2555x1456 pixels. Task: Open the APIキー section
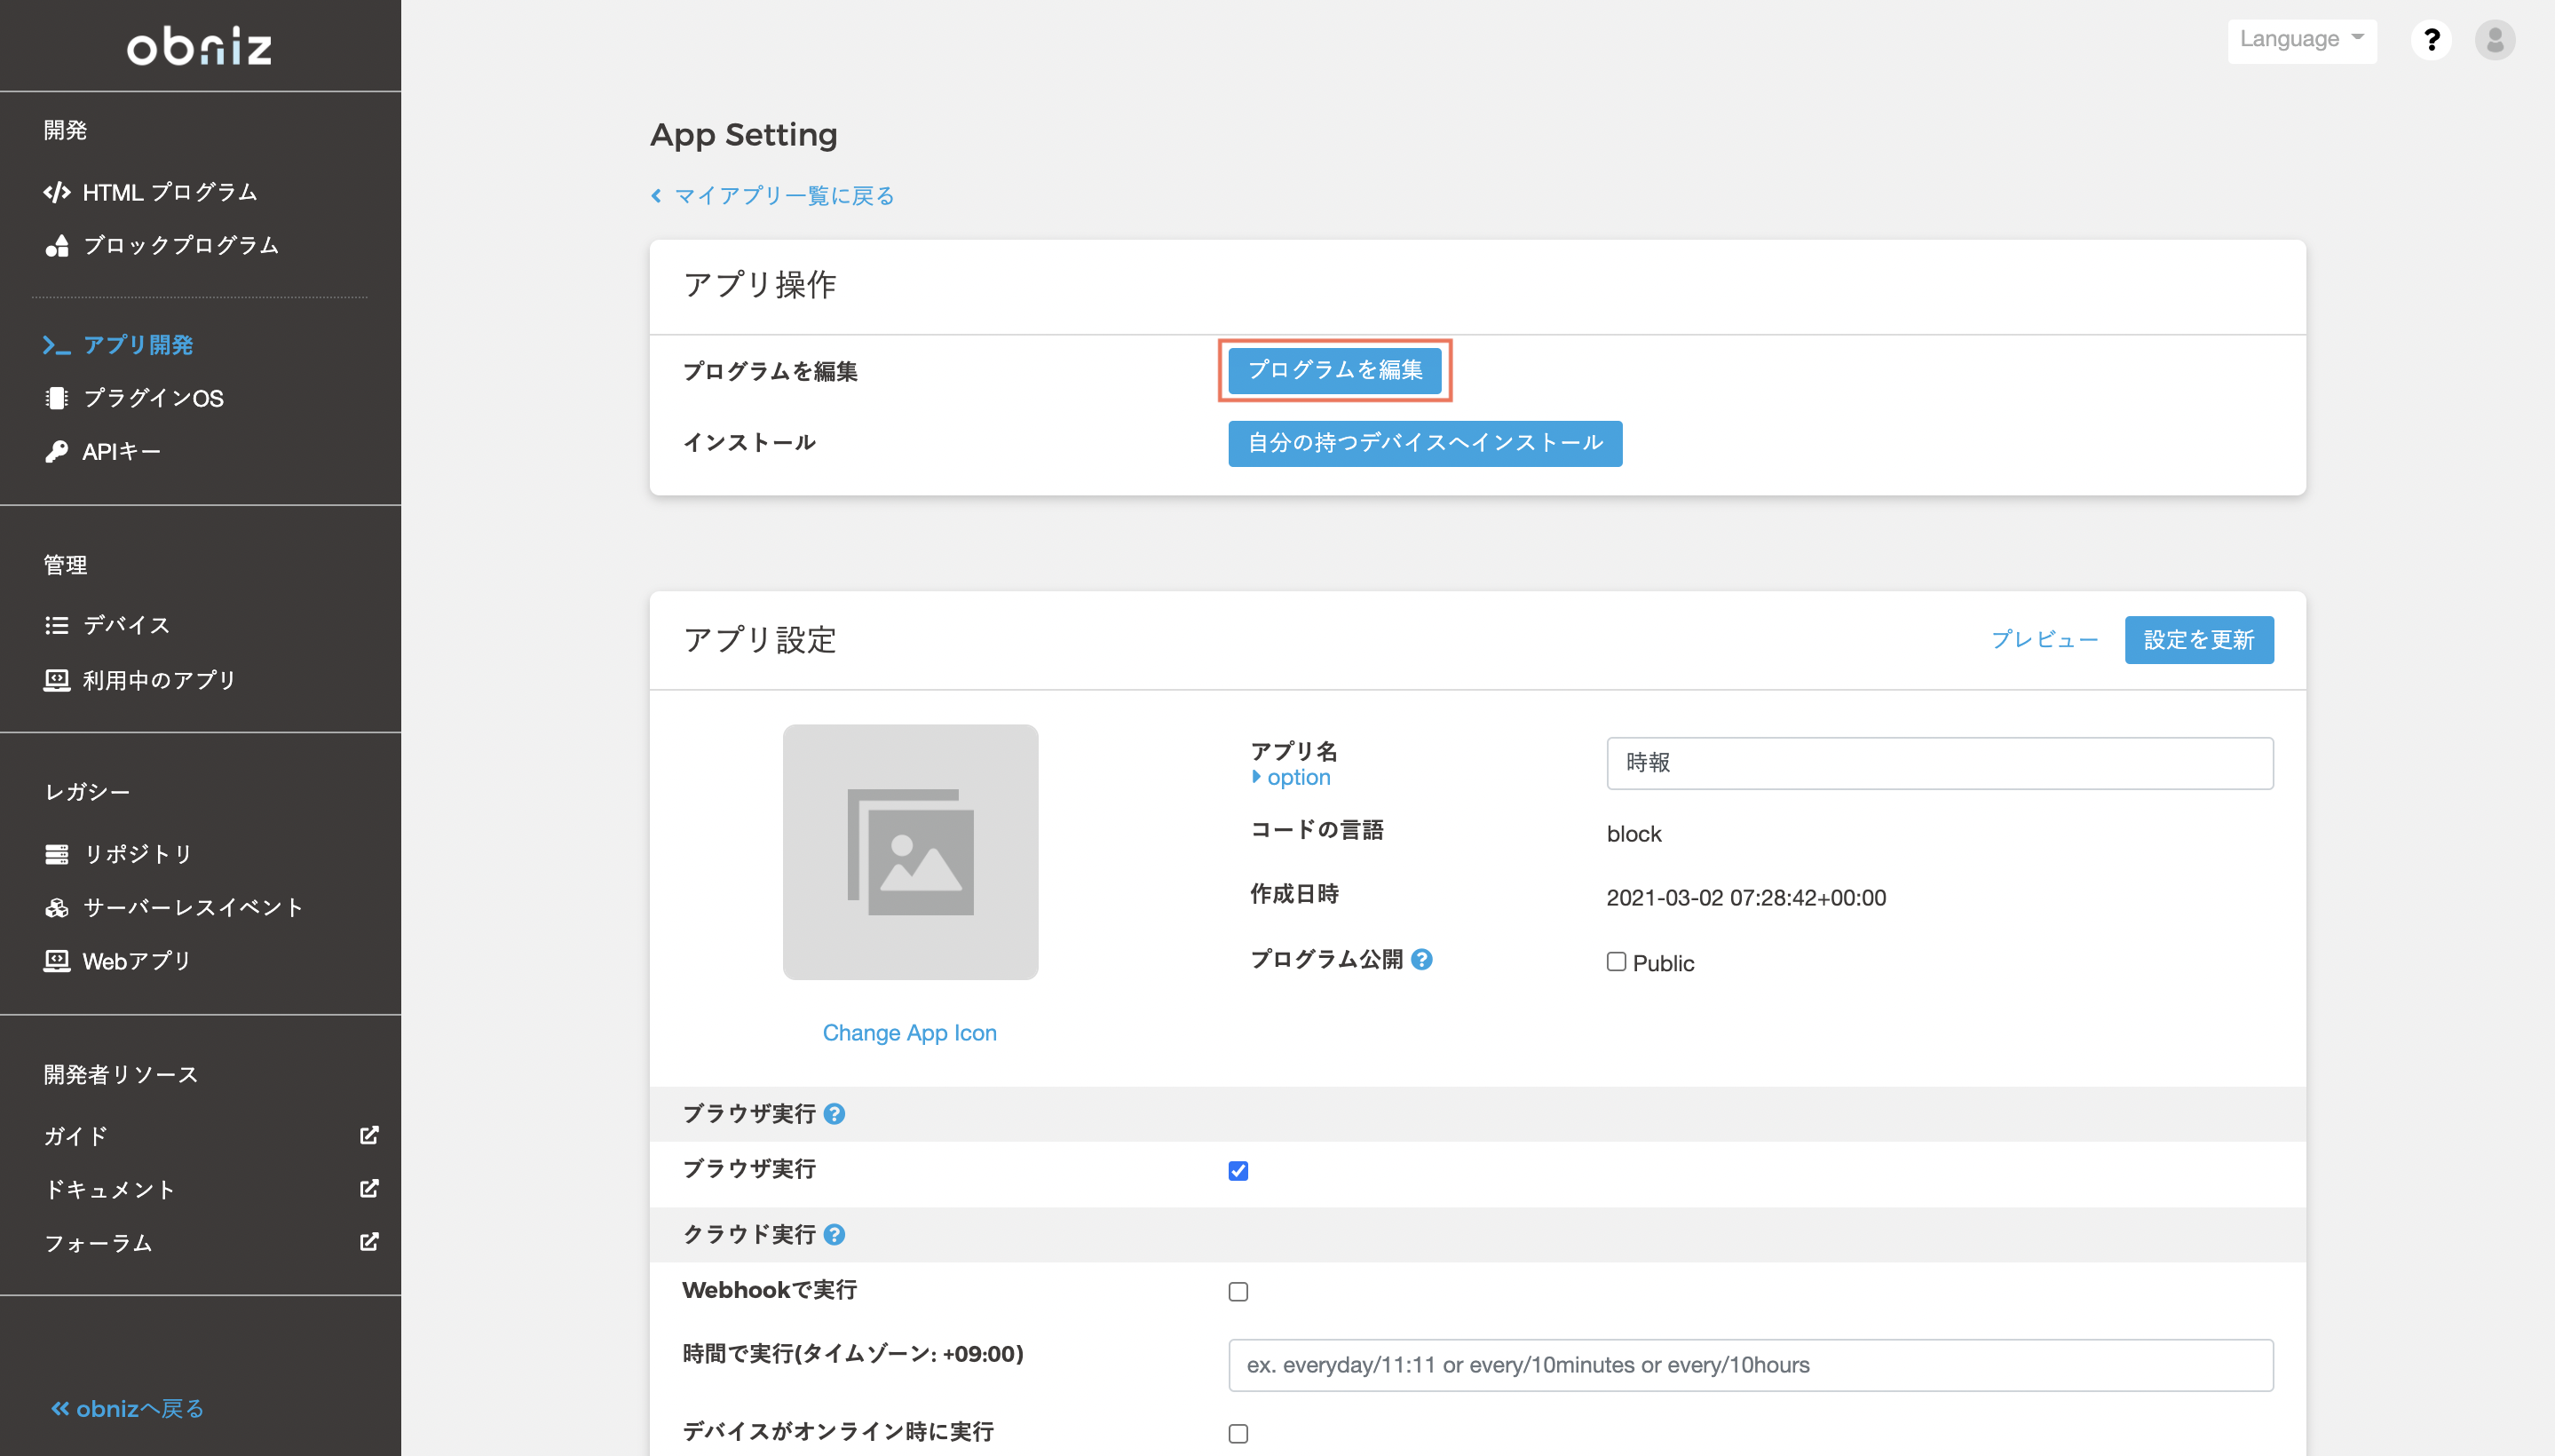pyautogui.click(x=120, y=450)
